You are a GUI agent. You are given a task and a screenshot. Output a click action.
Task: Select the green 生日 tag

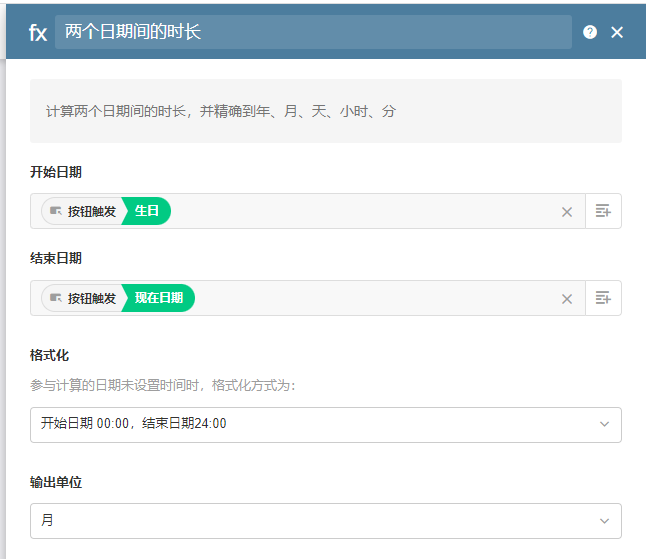148,211
